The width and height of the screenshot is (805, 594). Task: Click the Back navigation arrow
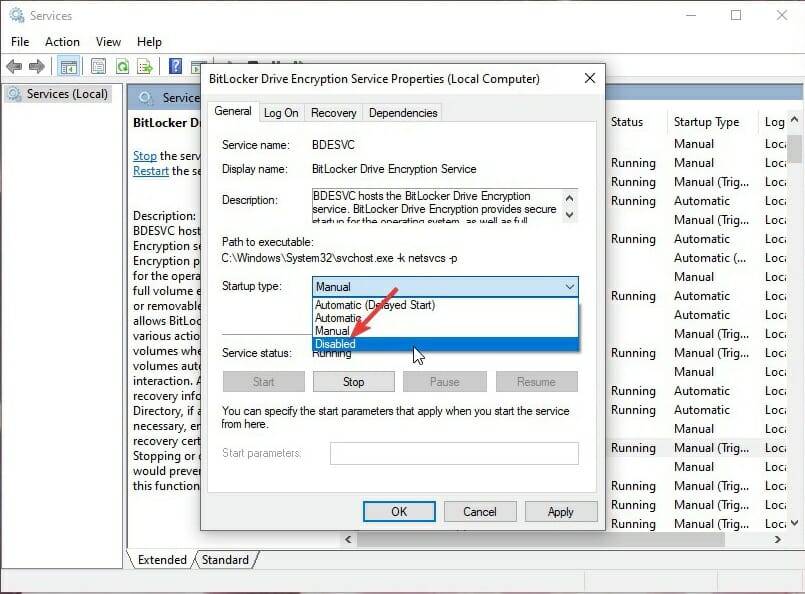pos(14,66)
